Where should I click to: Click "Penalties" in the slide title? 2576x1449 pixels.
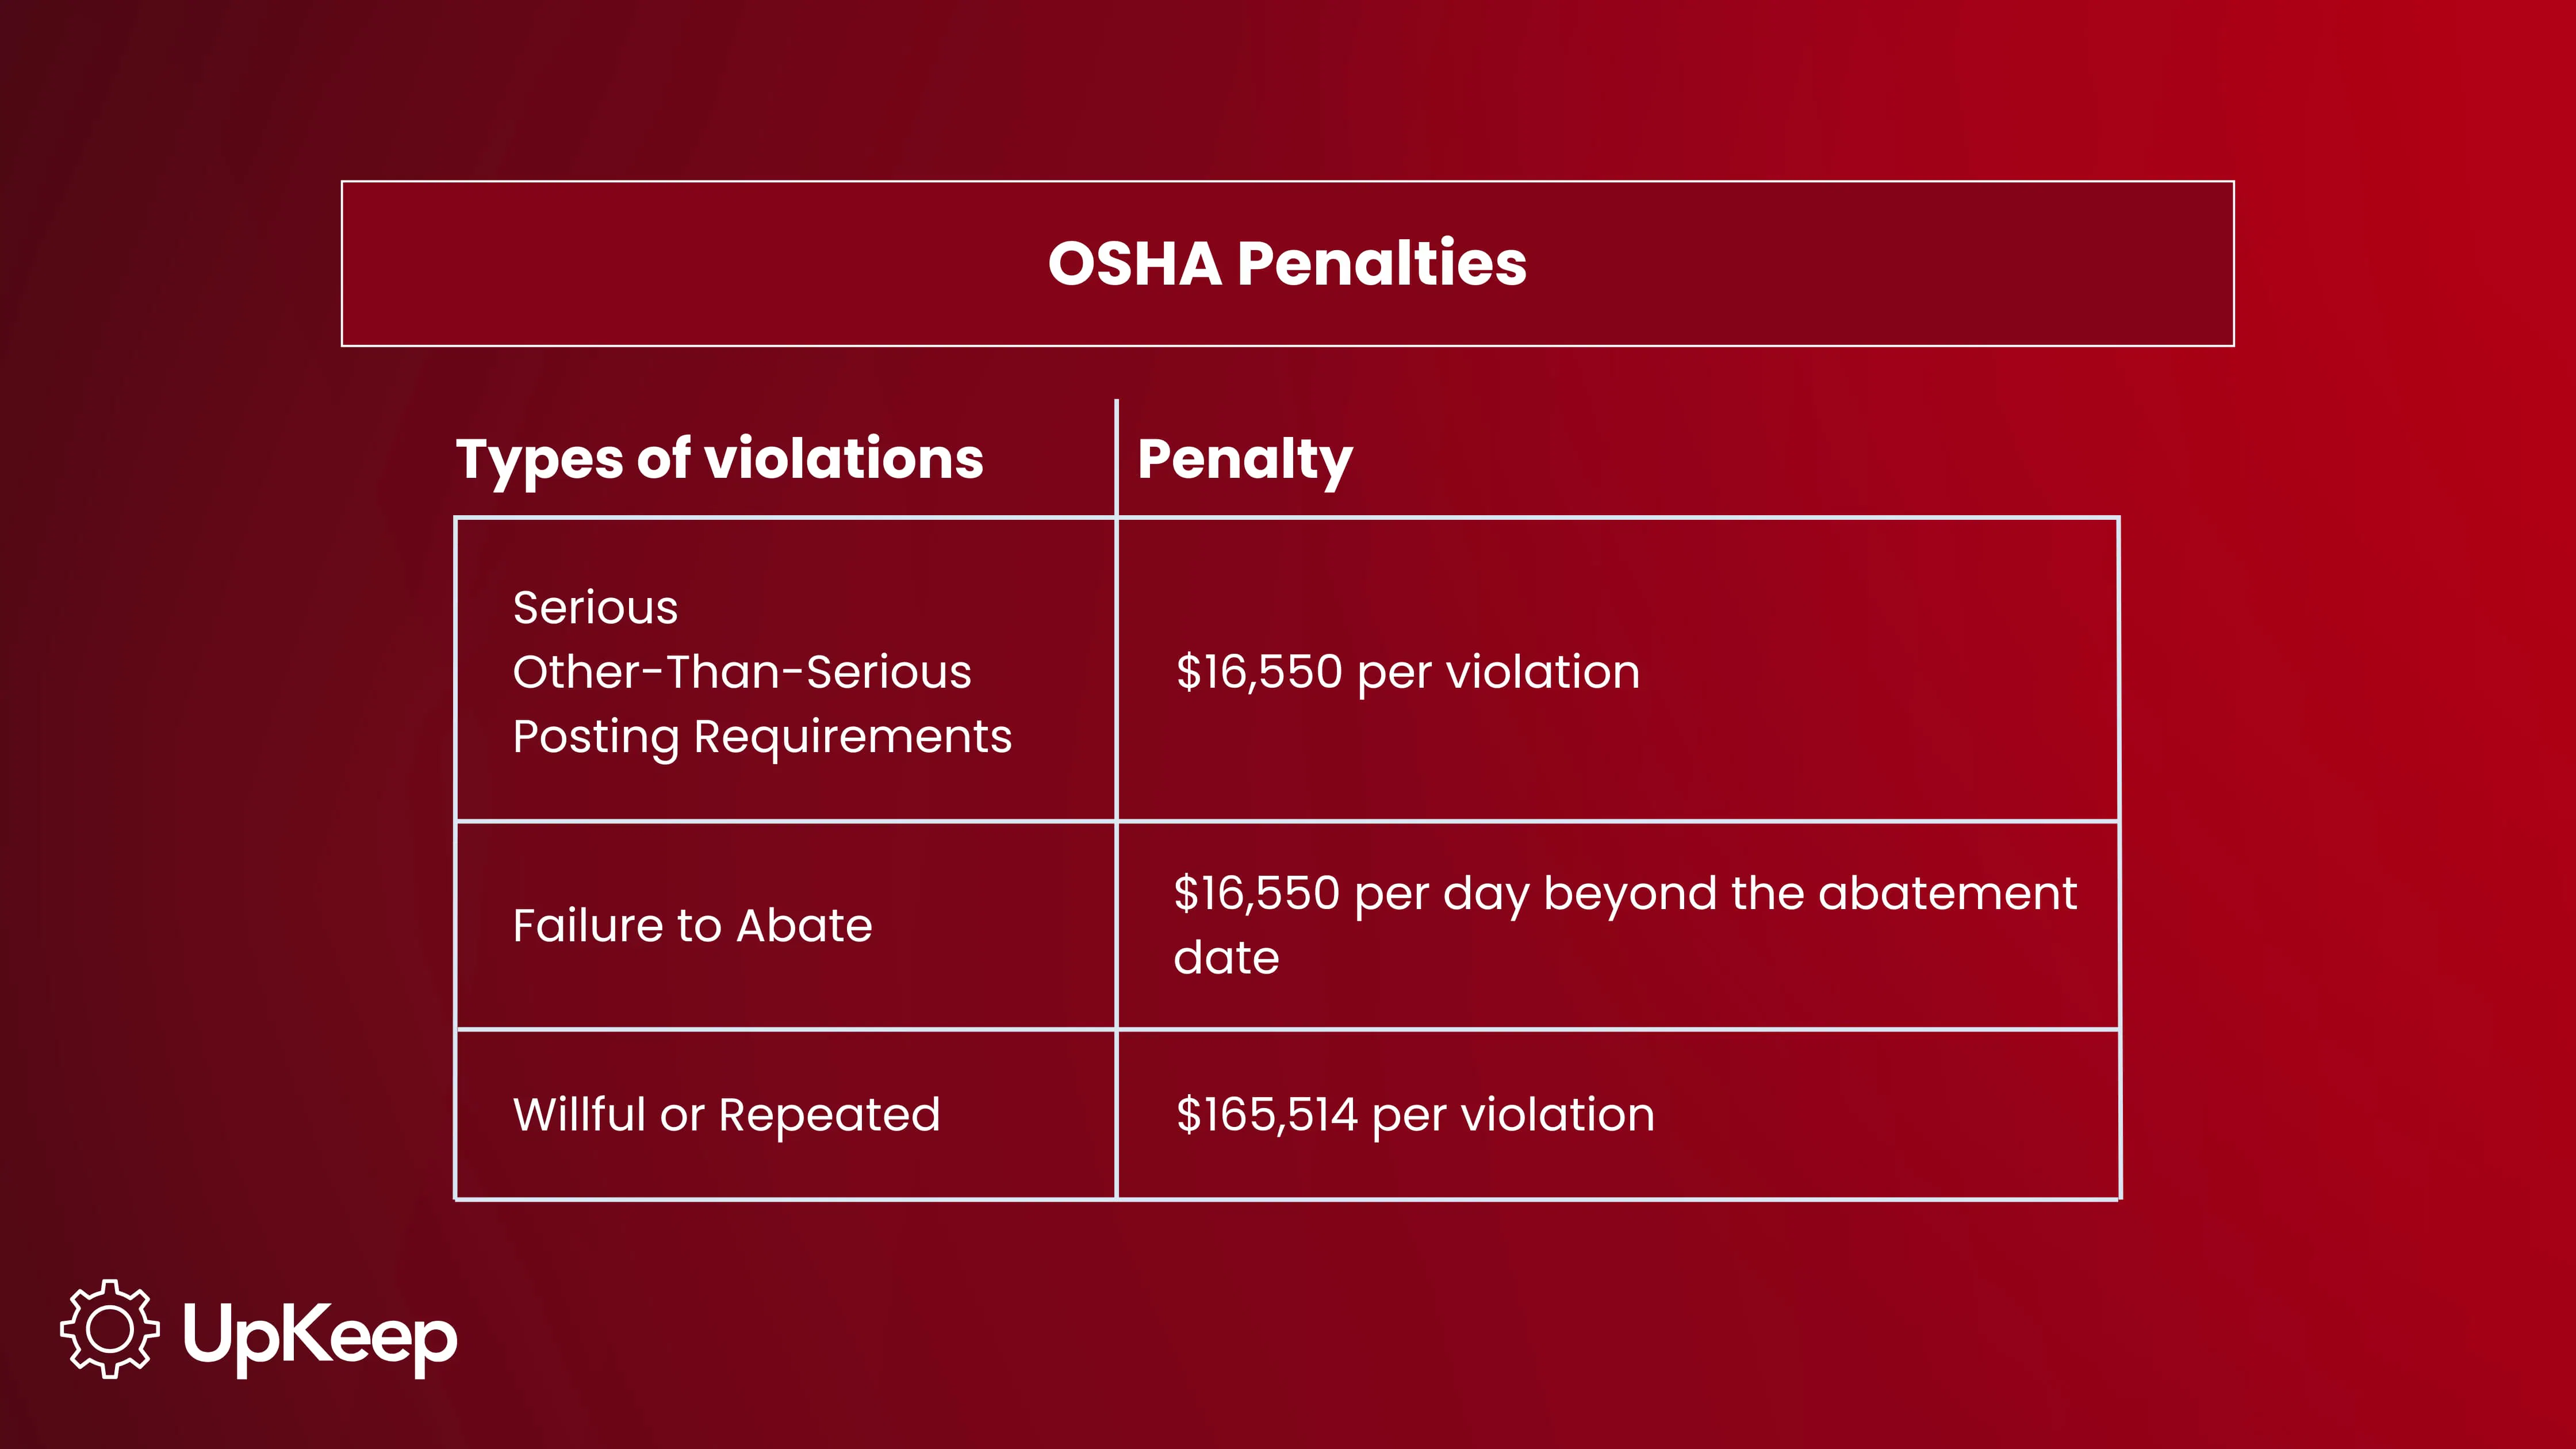tap(1381, 264)
